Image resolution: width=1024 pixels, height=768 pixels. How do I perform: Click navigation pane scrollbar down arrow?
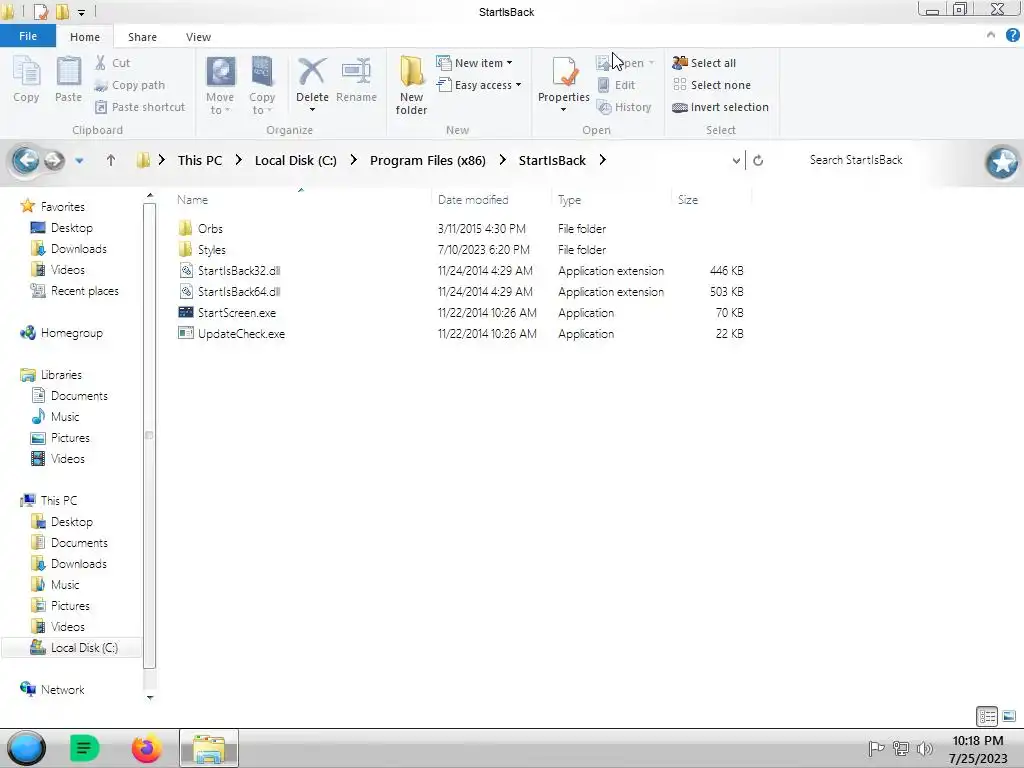pos(150,697)
